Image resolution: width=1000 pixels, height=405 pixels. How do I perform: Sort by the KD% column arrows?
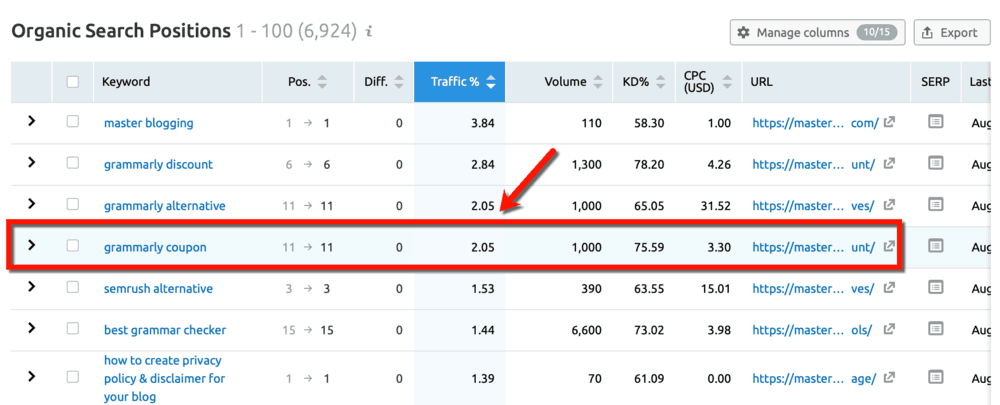(x=660, y=82)
